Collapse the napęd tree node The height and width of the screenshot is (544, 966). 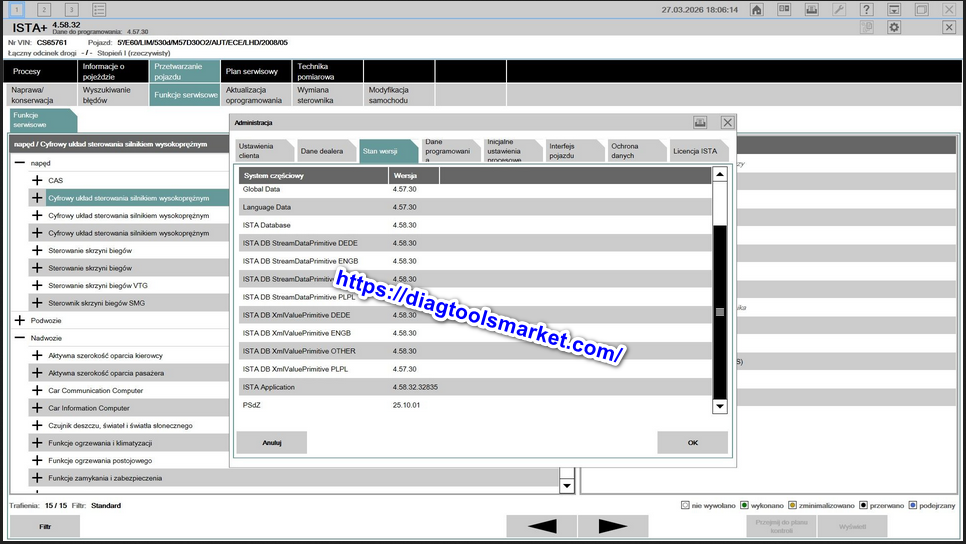click(x=19, y=162)
